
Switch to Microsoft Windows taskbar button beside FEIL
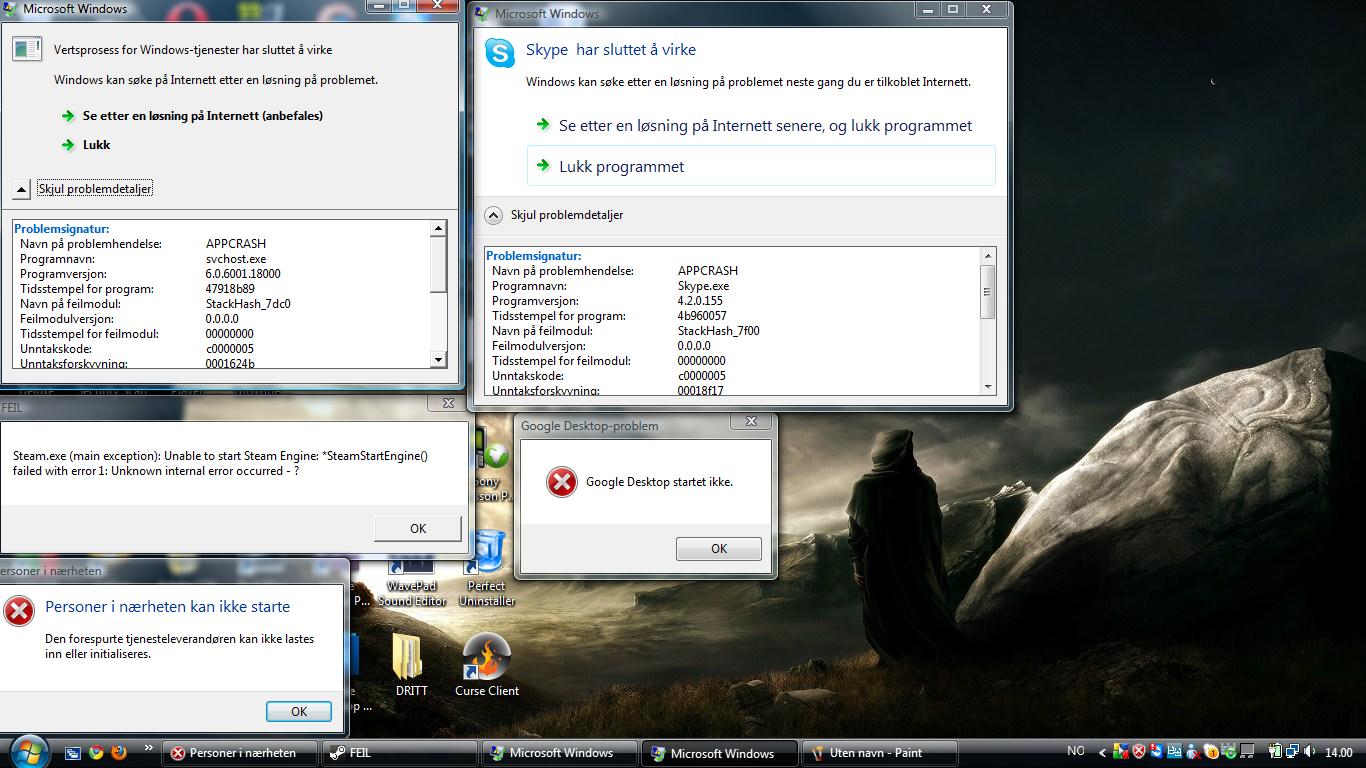[x=562, y=753]
